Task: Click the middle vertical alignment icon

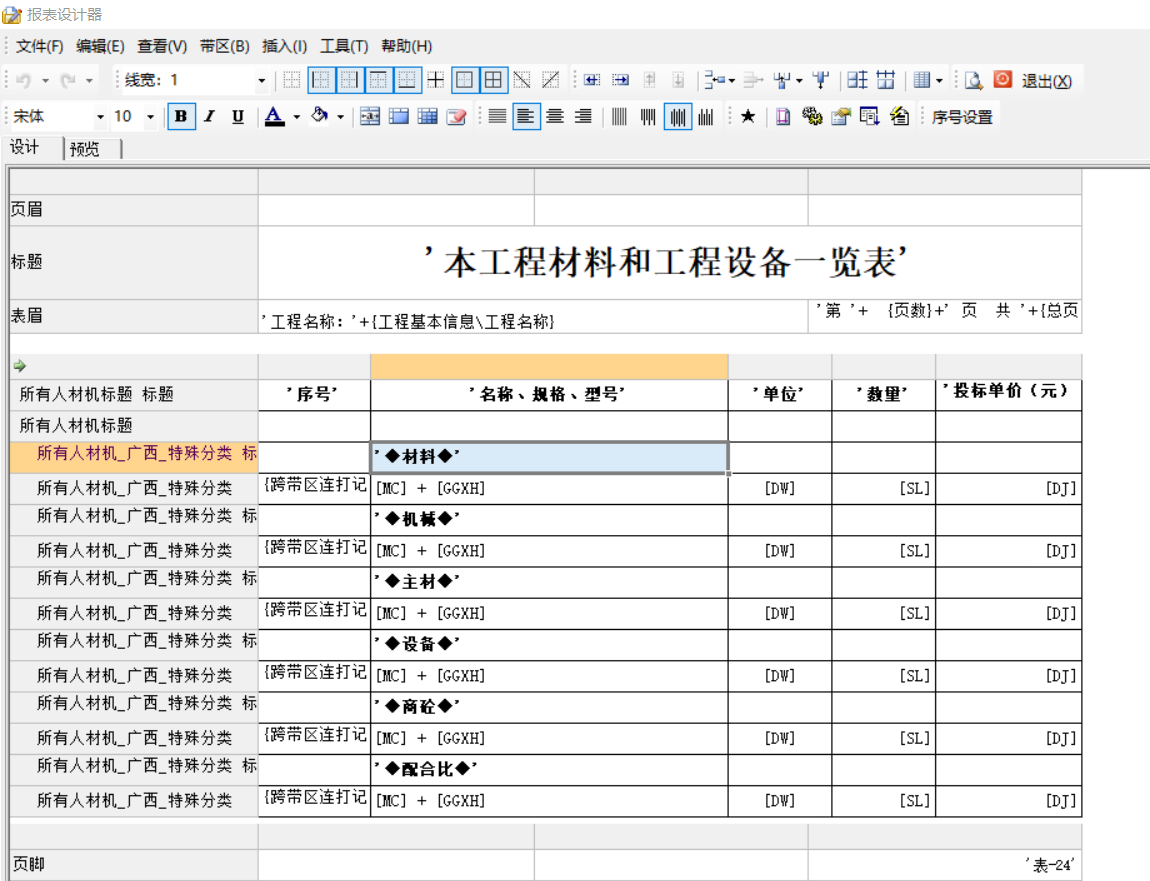Action: (678, 117)
